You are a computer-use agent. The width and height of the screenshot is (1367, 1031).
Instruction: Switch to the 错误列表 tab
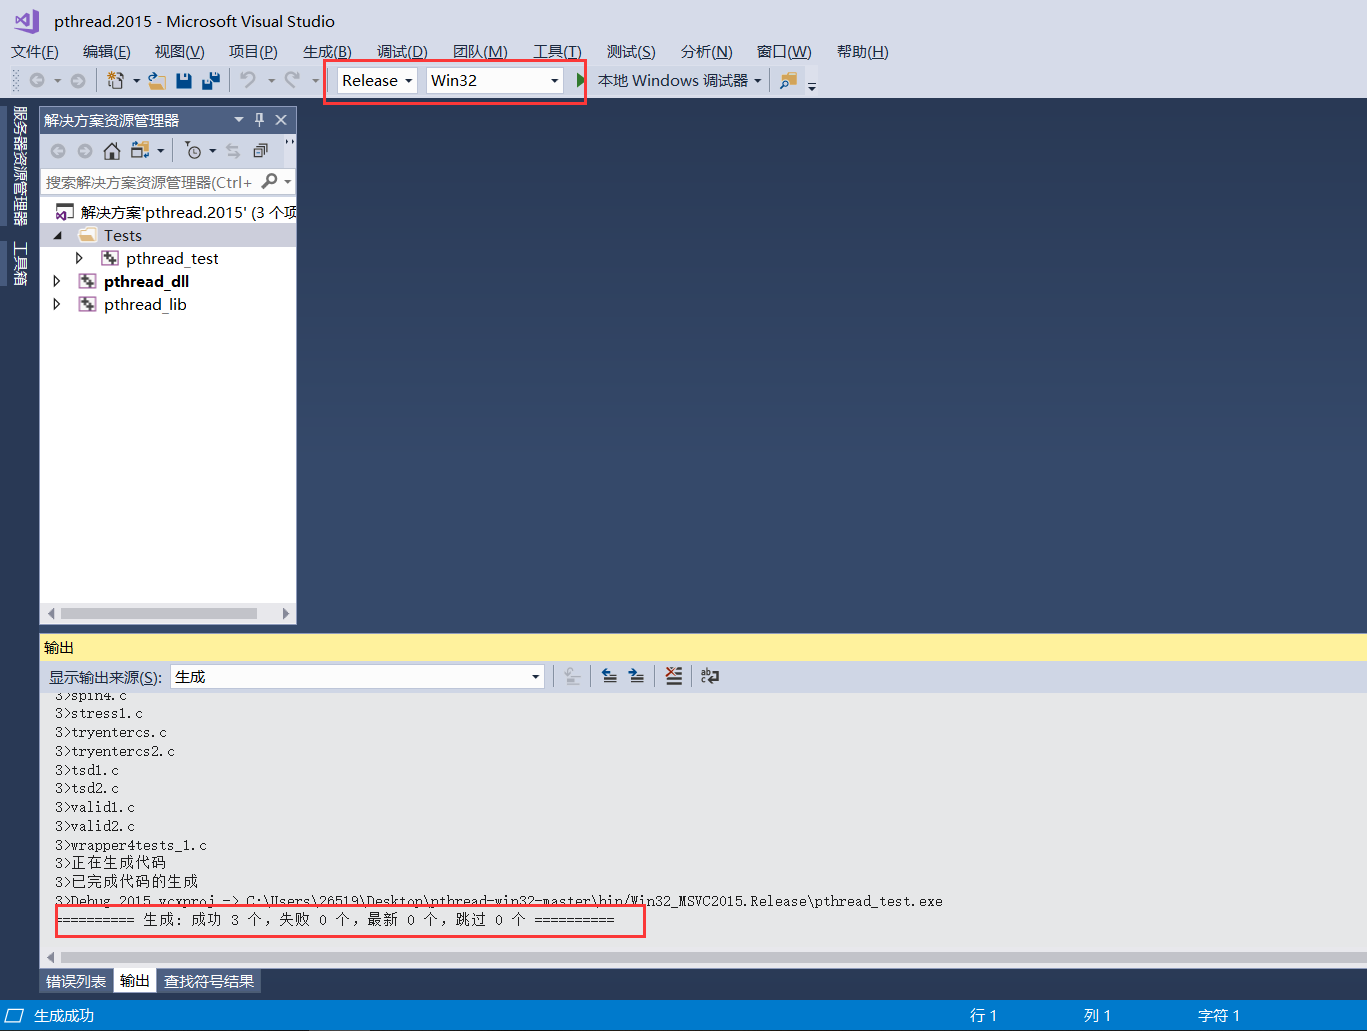[74, 981]
